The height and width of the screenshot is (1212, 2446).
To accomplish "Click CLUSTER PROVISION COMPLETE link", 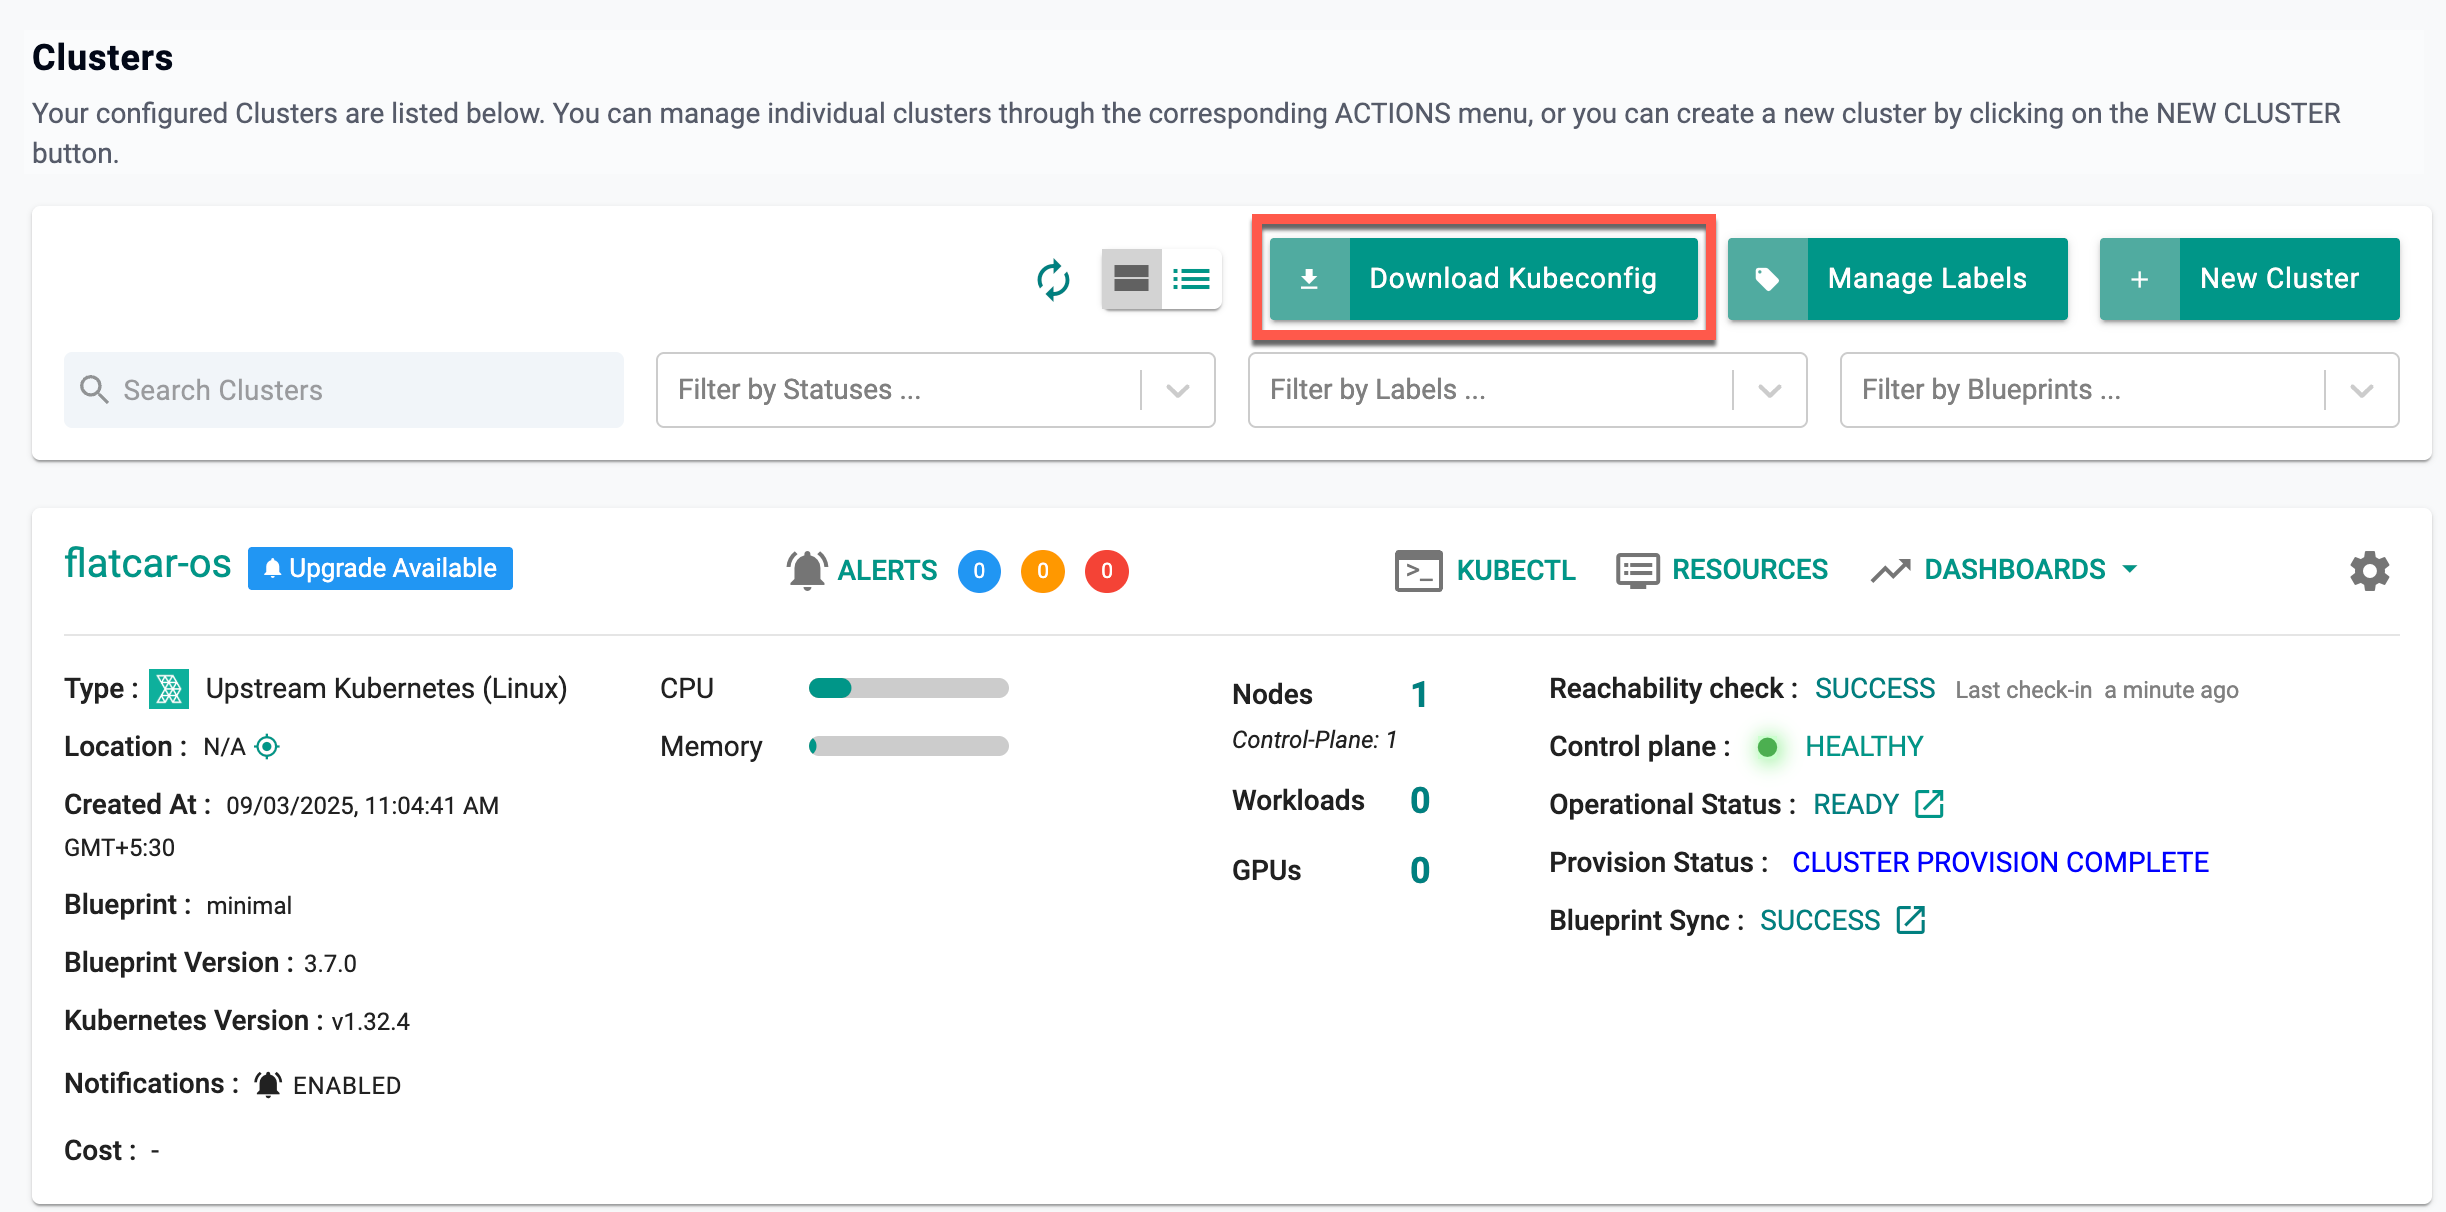I will tap(2000, 863).
